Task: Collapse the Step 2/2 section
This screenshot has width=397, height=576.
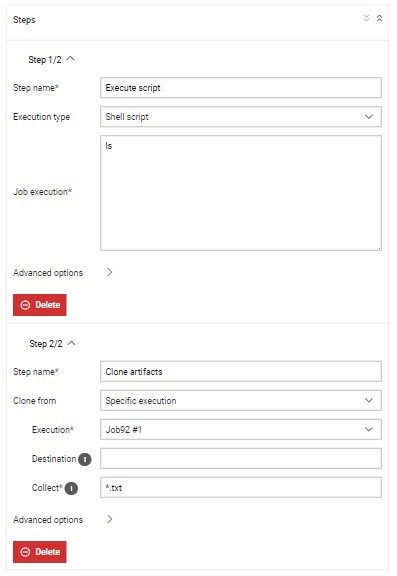Action: tap(72, 343)
